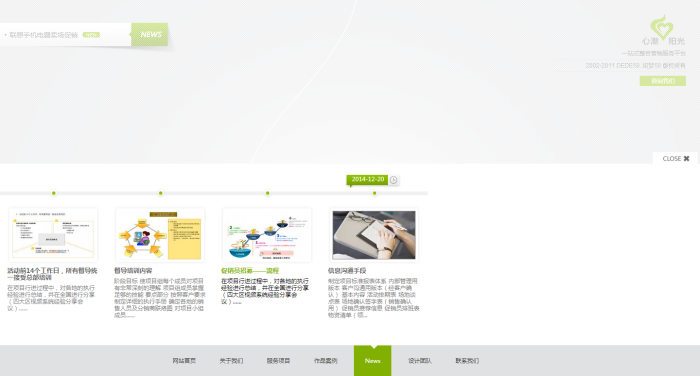Screen dimensions: 700x376
Task: Open the thumbnail with blue bowls process diagram
Action: (267, 235)
